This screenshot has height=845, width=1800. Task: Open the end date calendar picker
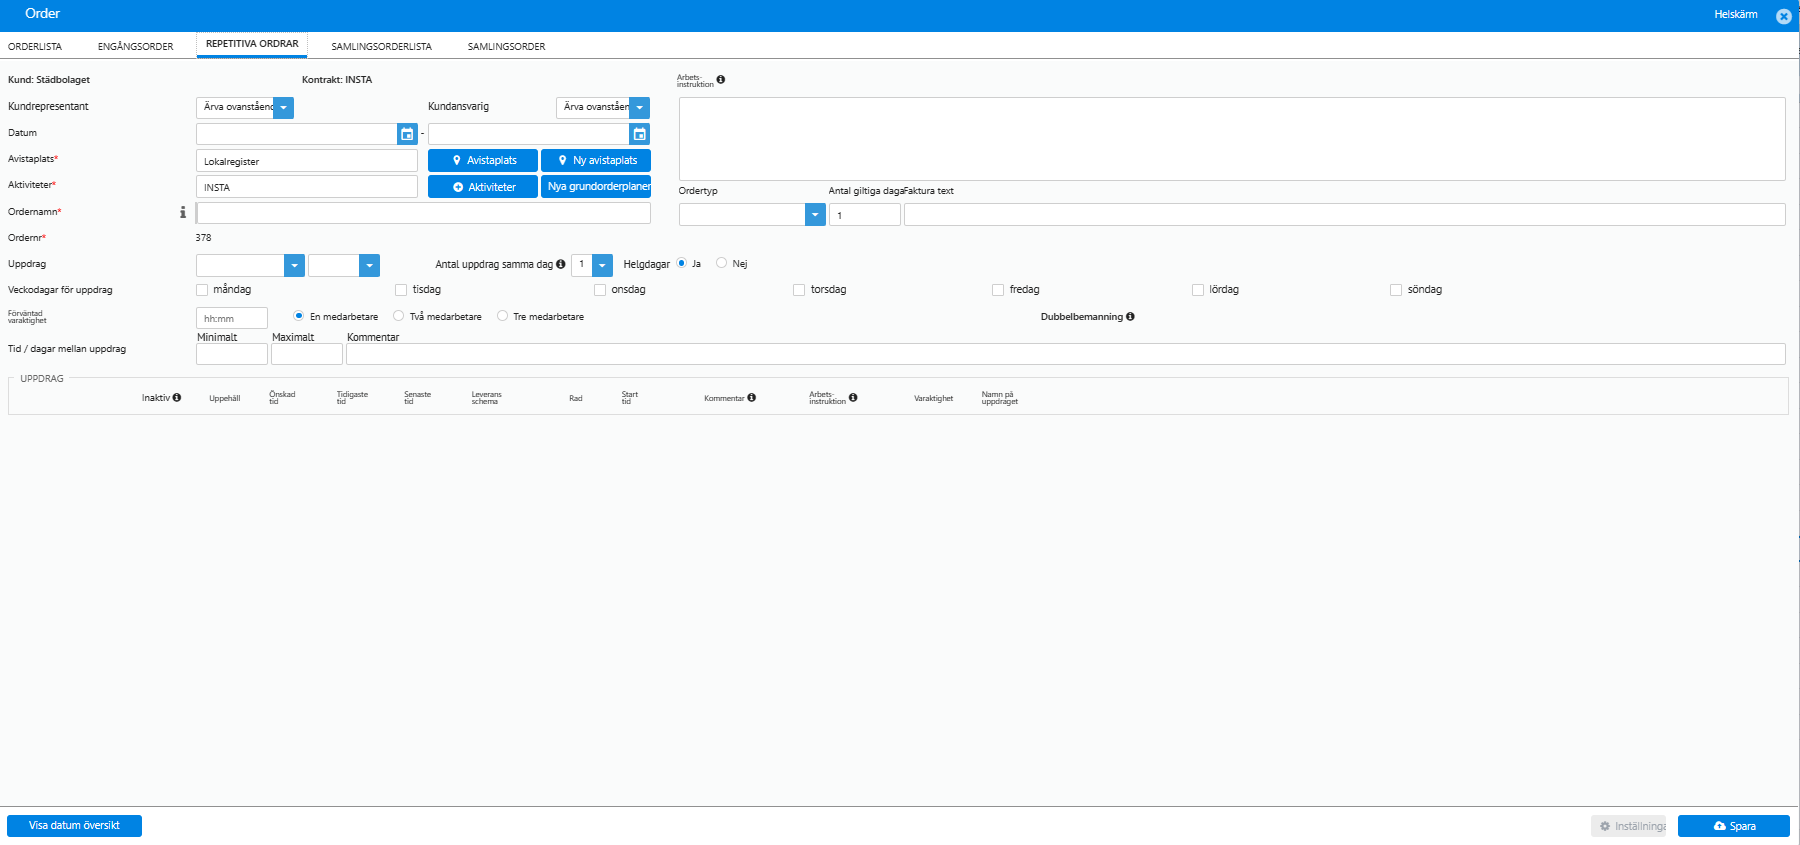pos(640,134)
